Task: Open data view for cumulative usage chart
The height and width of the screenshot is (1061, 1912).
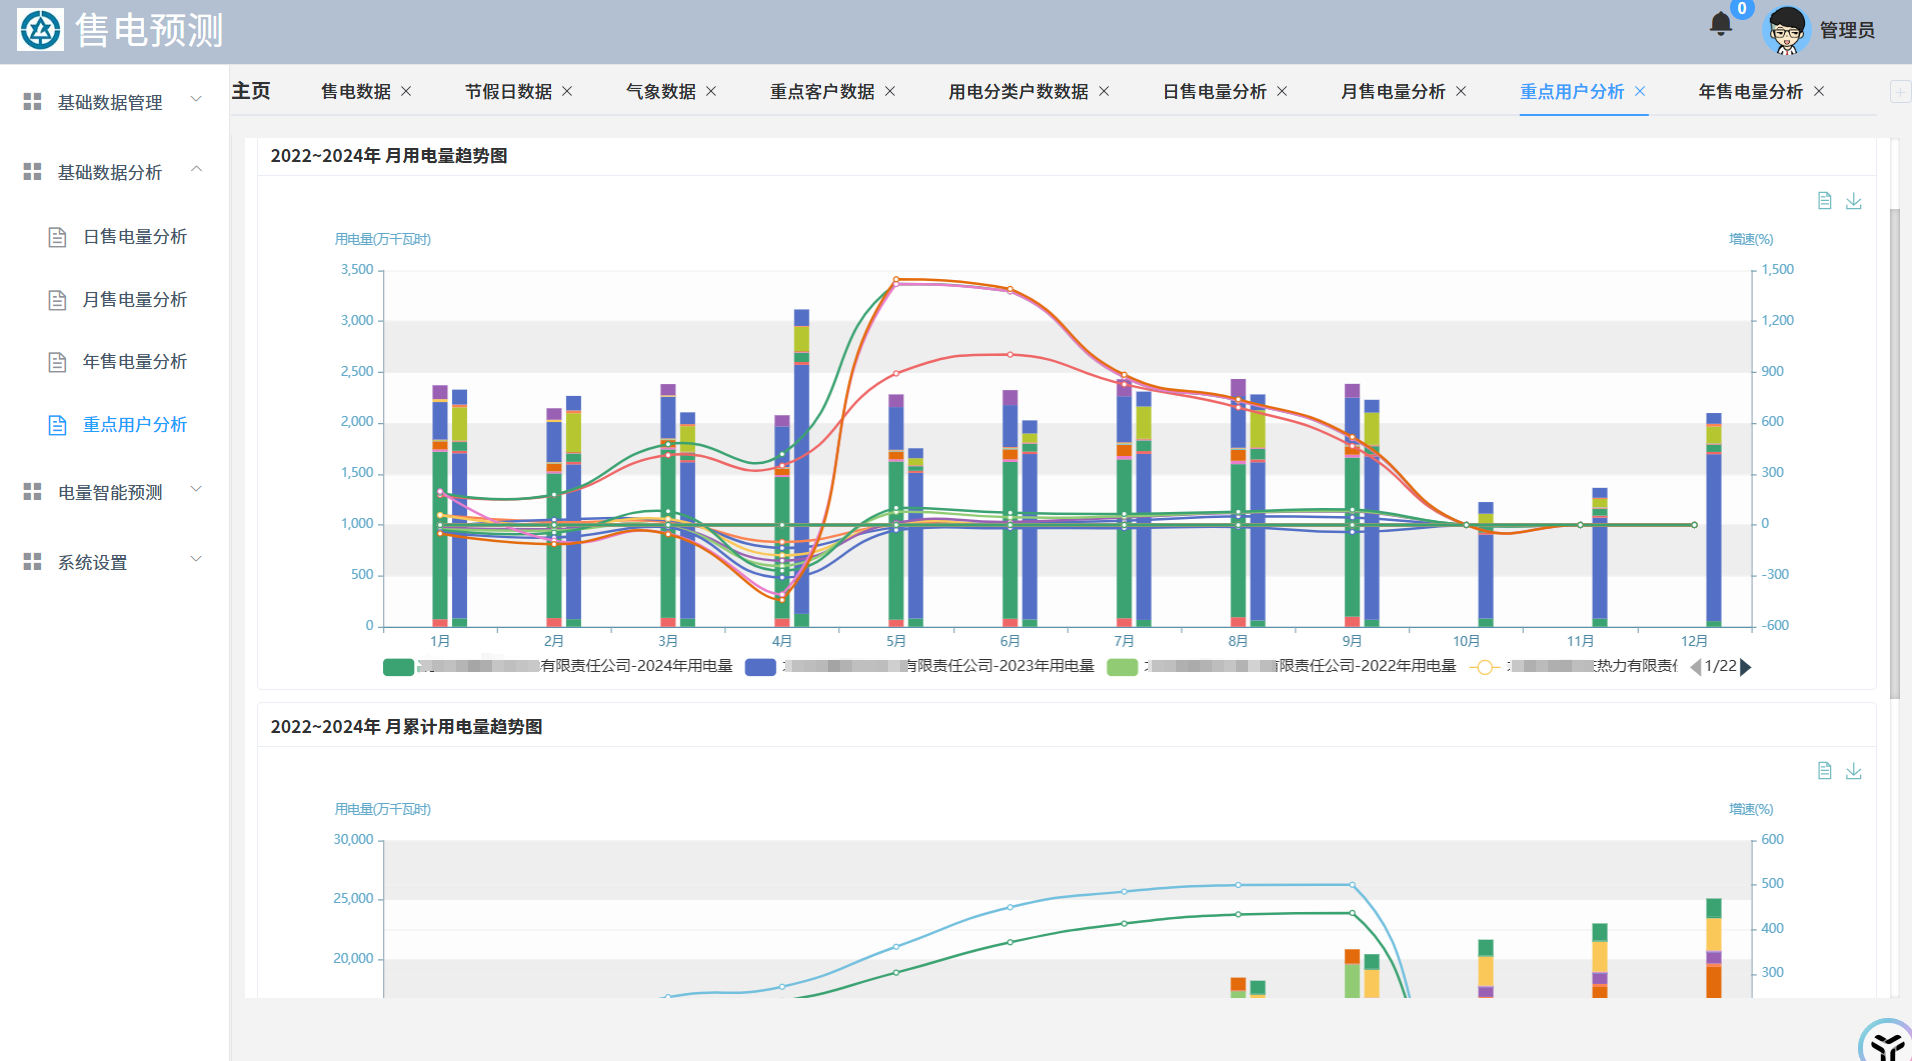Action: coord(1824,771)
